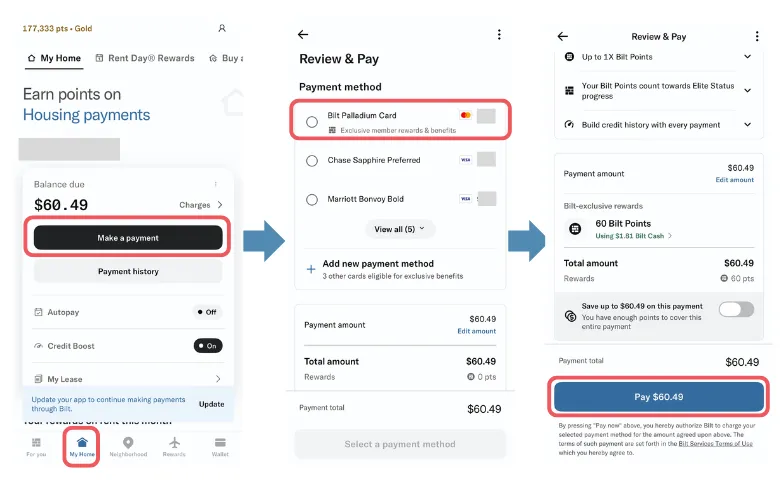
Task: Click the Pay $60.49 button
Action: (658, 397)
